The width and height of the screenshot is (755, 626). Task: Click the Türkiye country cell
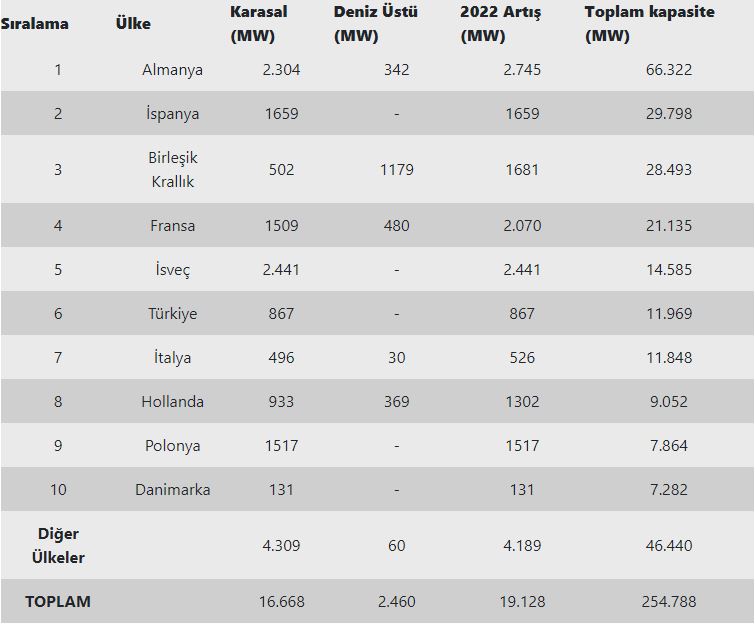172,314
